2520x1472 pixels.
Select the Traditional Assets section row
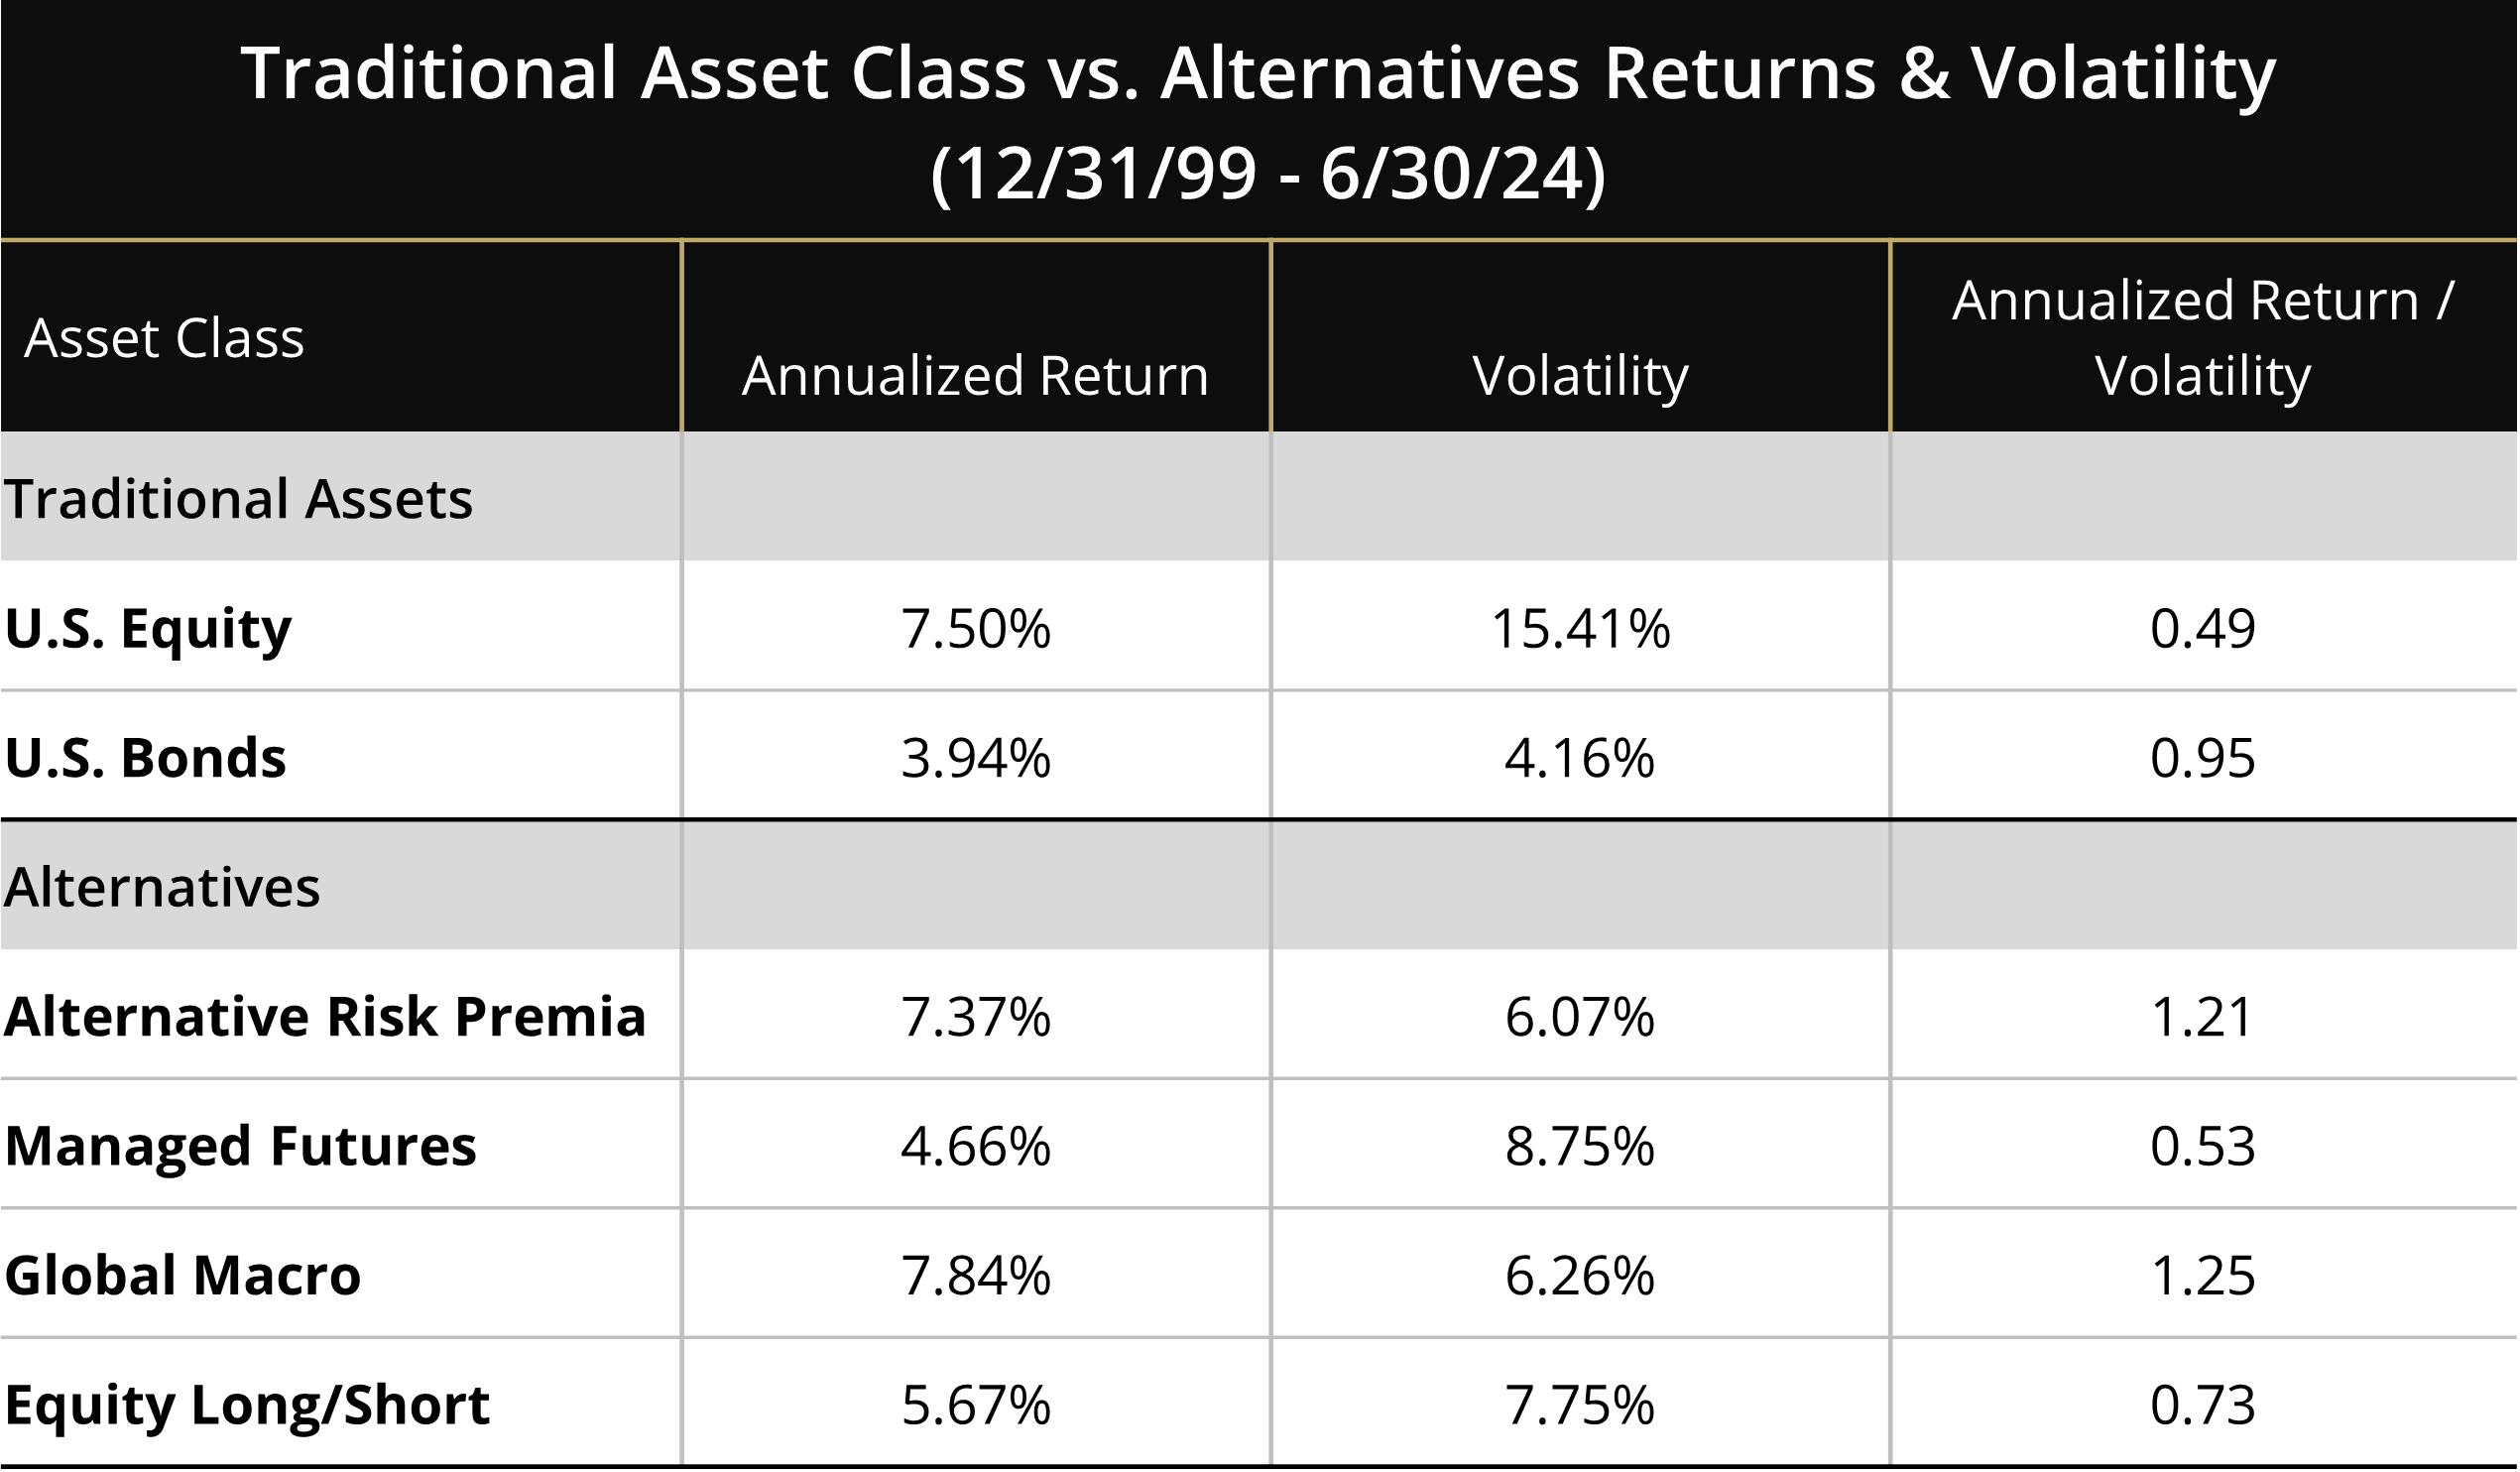click(1259, 497)
